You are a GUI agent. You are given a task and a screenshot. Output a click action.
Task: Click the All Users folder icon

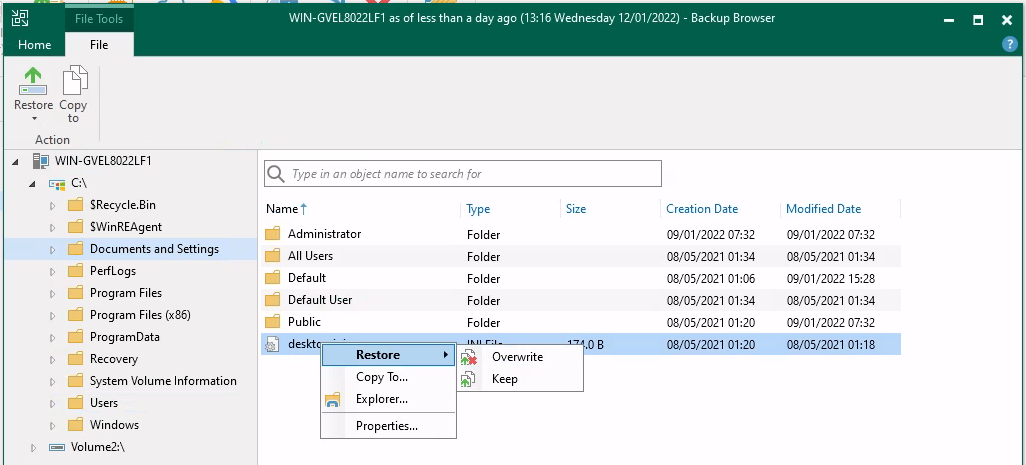tap(272, 256)
